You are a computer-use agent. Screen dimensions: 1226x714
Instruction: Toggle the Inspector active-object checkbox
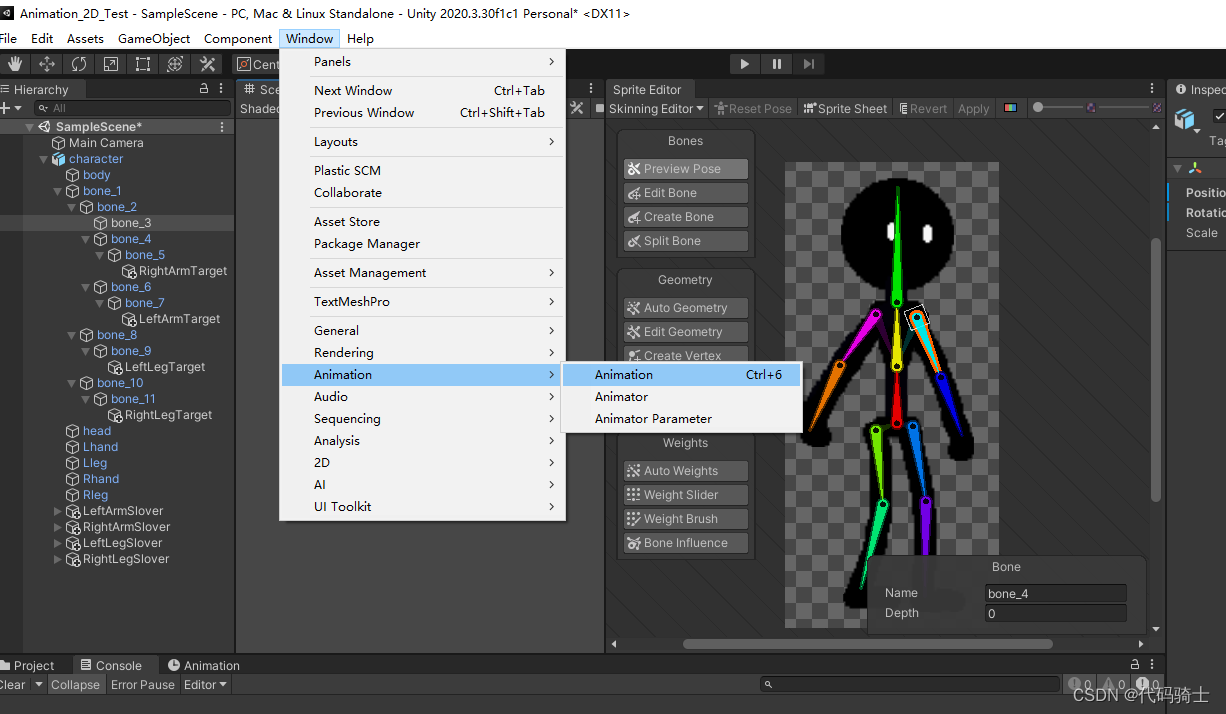pos(1219,115)
